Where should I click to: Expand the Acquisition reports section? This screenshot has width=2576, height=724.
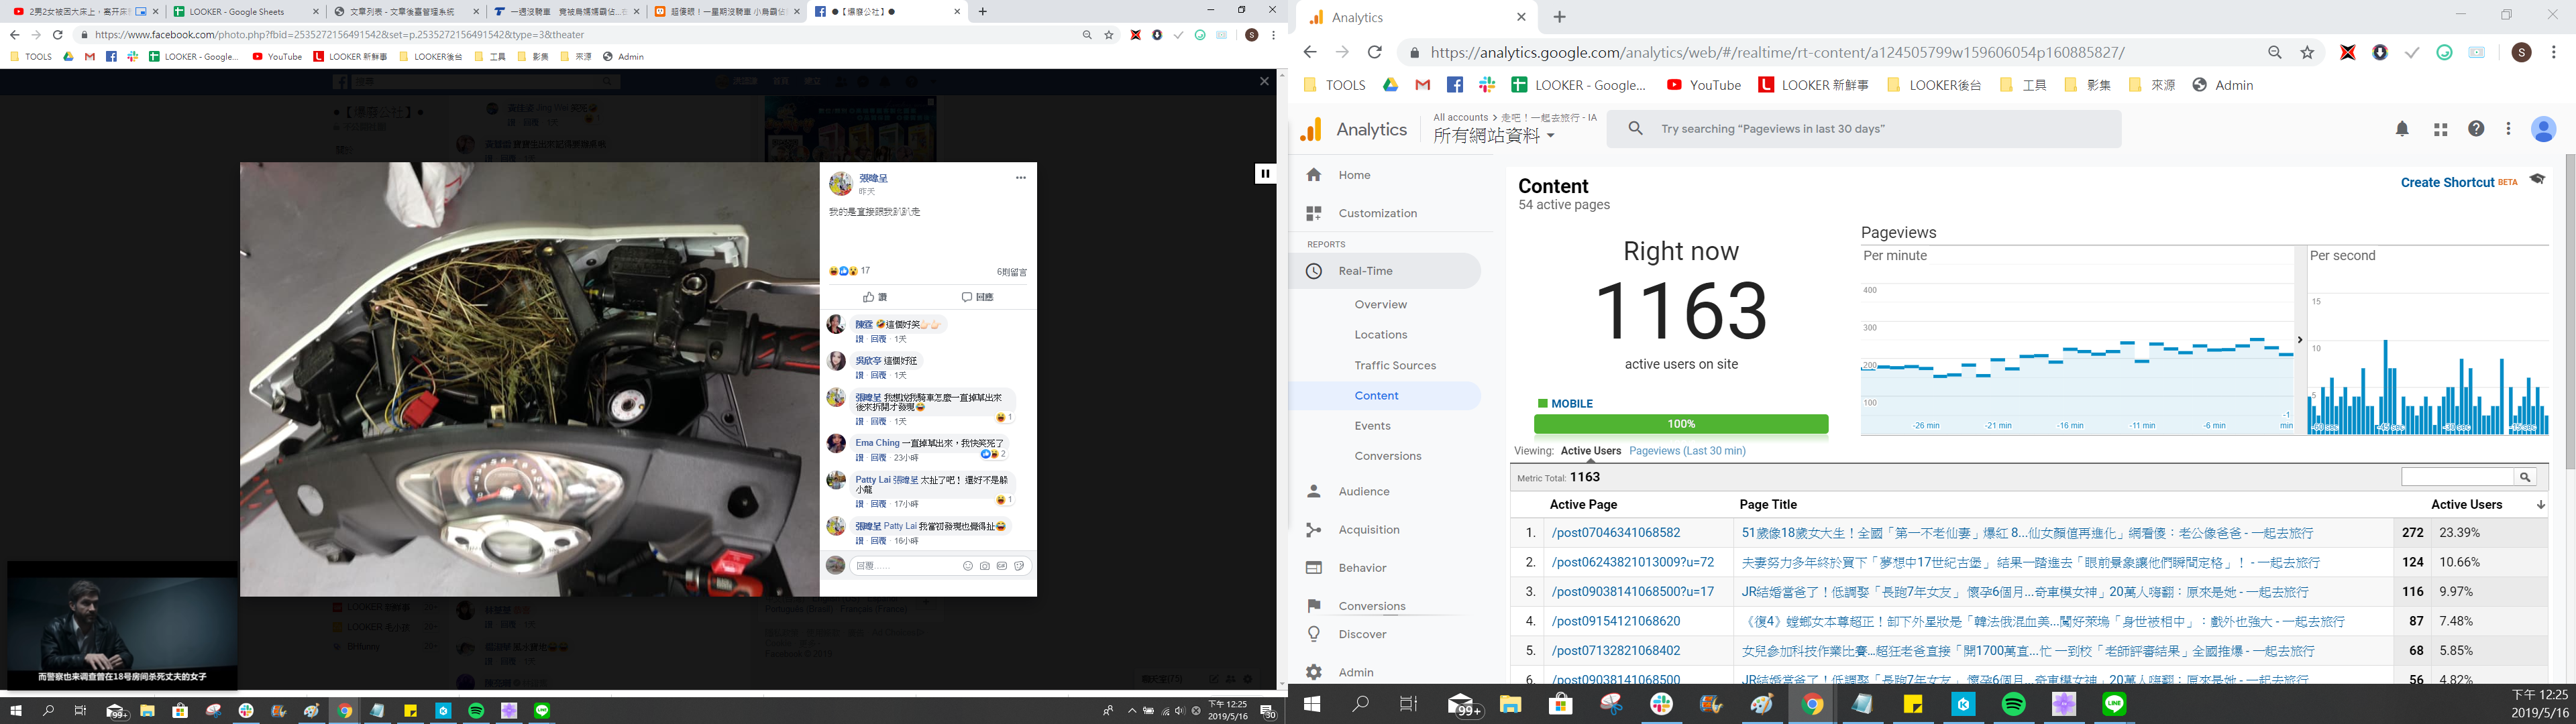point(1368,530)
